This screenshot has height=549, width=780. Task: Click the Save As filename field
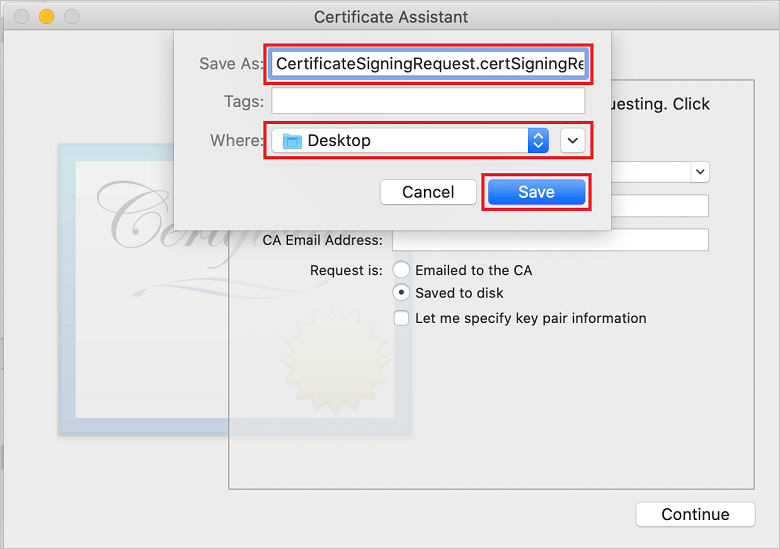(x=428, y=64)
